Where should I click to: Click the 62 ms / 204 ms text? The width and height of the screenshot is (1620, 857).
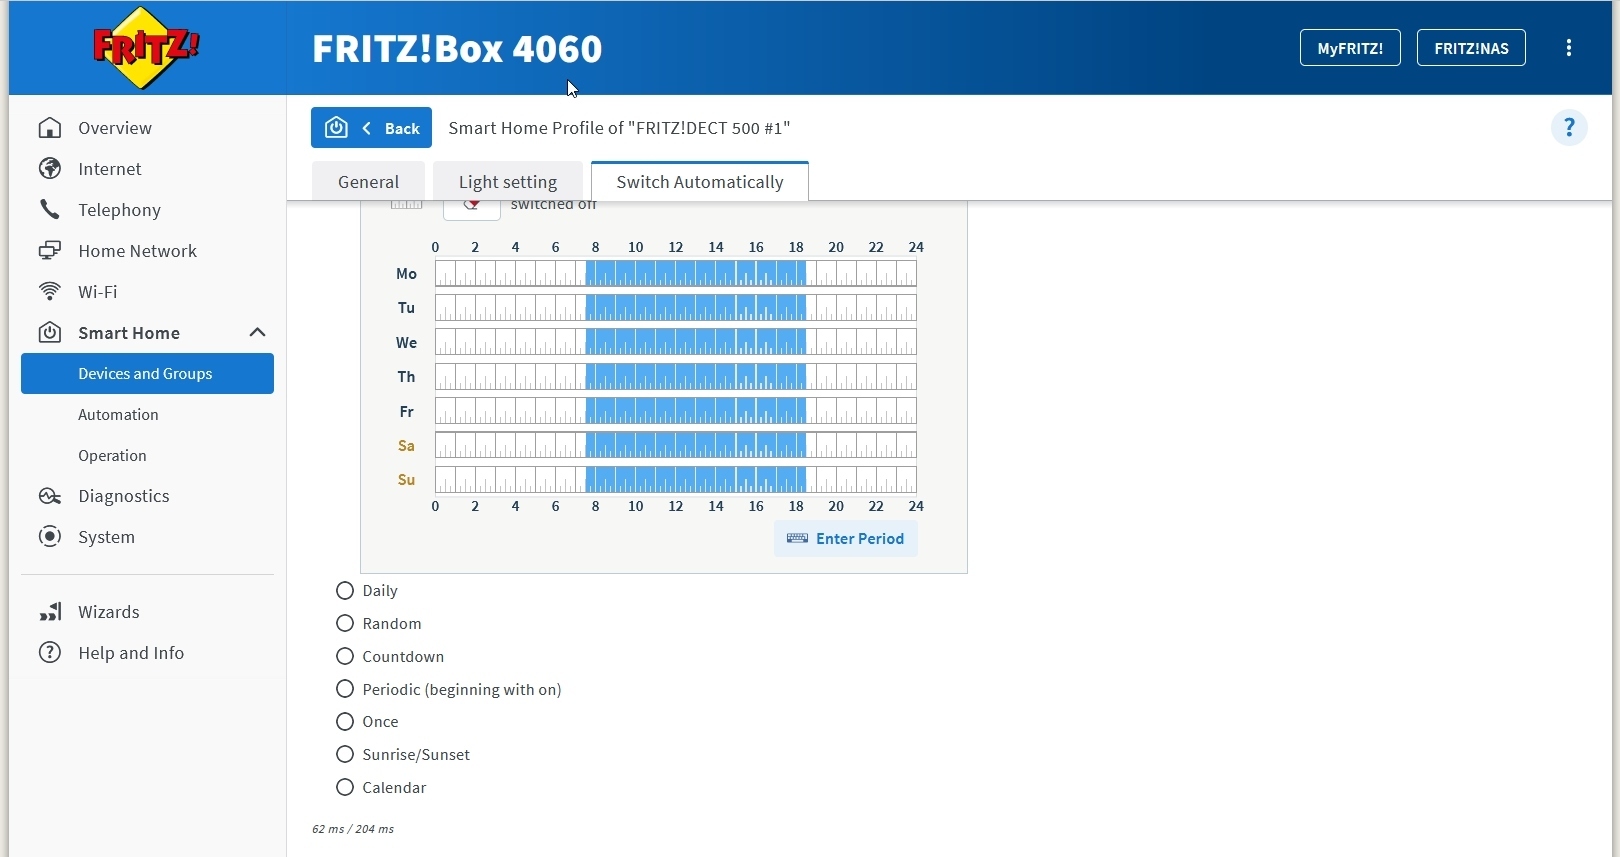coord(353,829)
